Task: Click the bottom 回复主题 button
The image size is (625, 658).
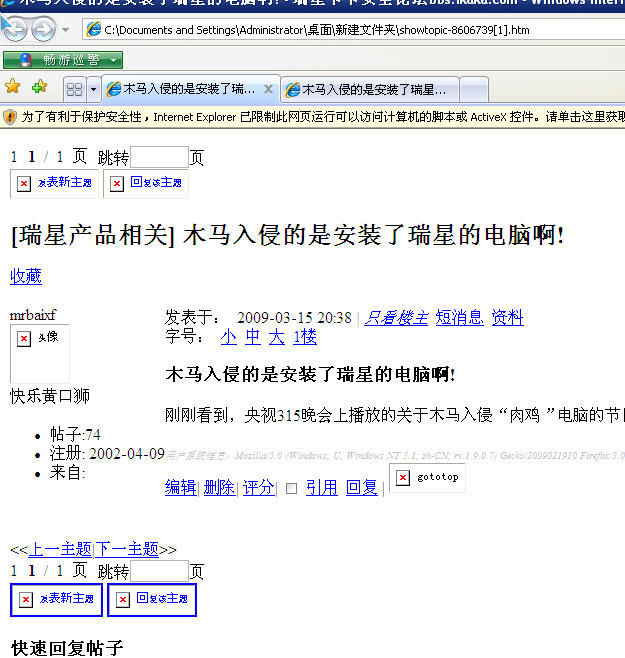Action: point(152,600)
